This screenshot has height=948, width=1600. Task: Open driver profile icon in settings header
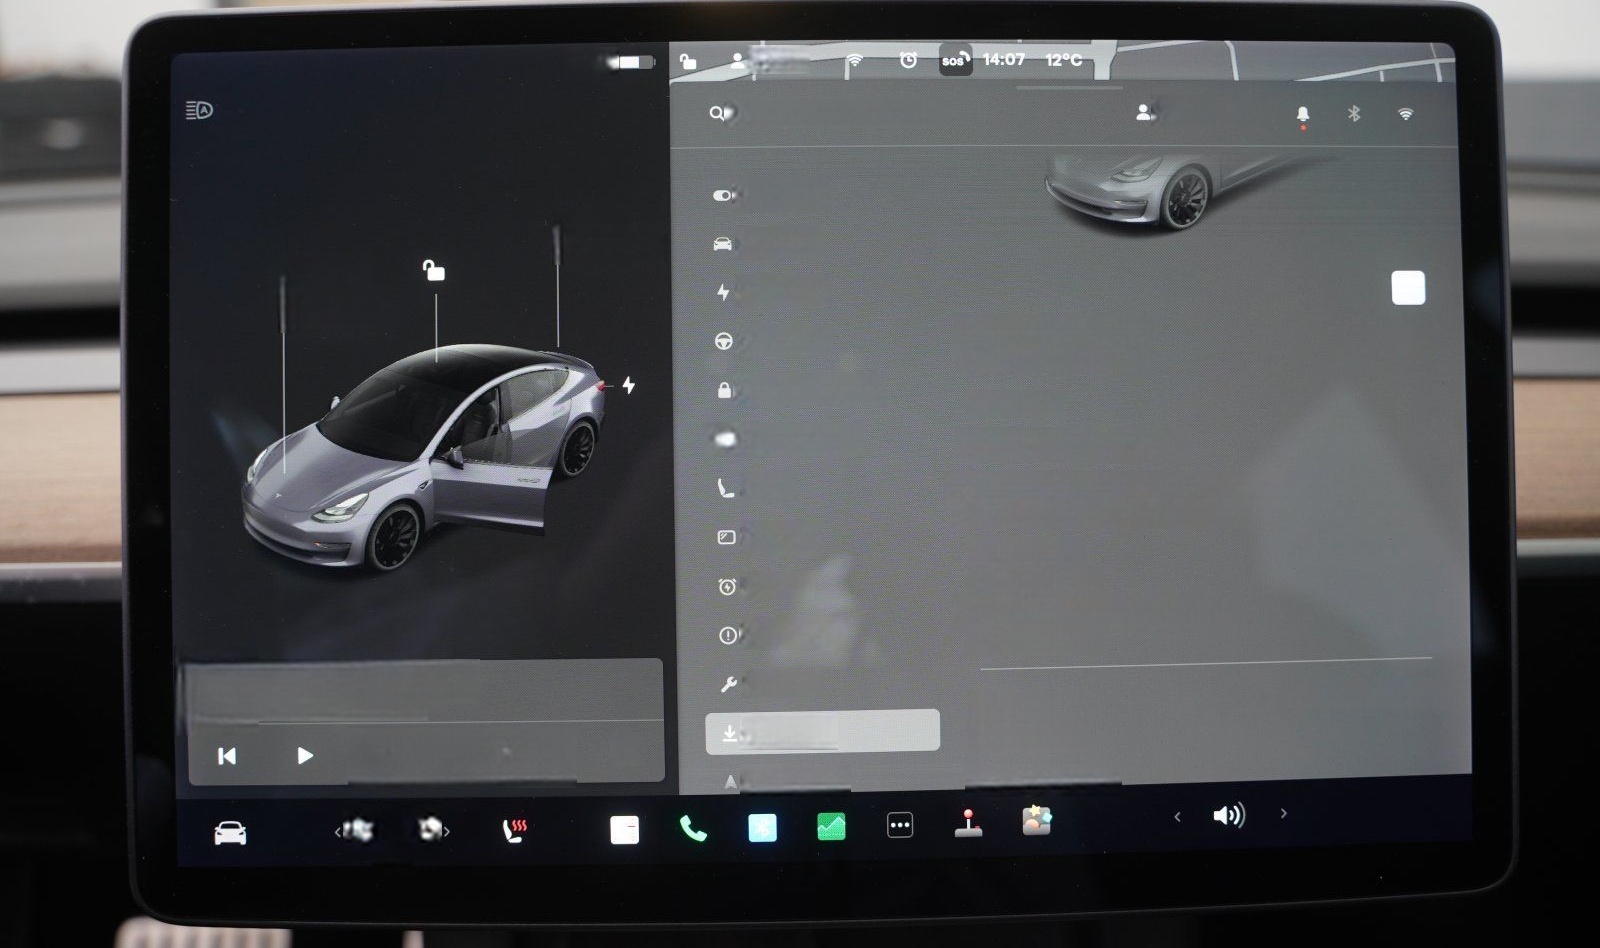[x=1145, y=113]
